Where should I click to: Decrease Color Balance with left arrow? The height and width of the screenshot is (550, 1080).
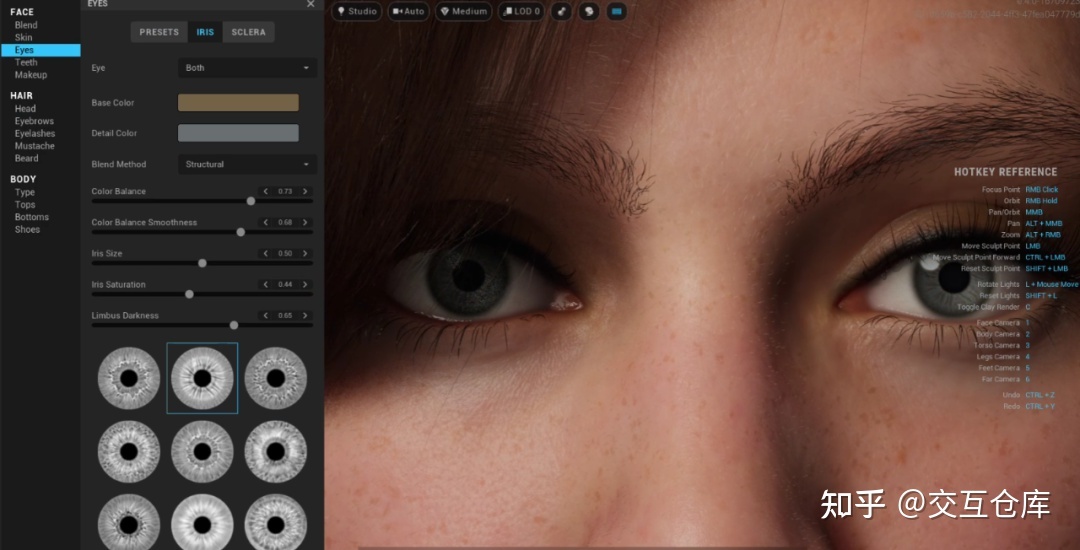(265, 191)
